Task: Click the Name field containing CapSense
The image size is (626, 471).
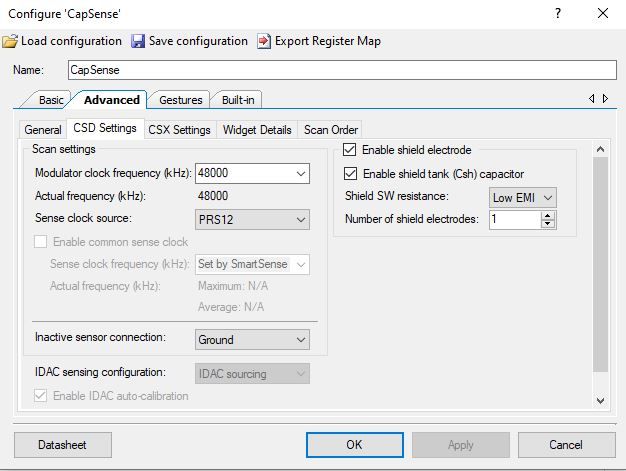Action: click(342, 70)
